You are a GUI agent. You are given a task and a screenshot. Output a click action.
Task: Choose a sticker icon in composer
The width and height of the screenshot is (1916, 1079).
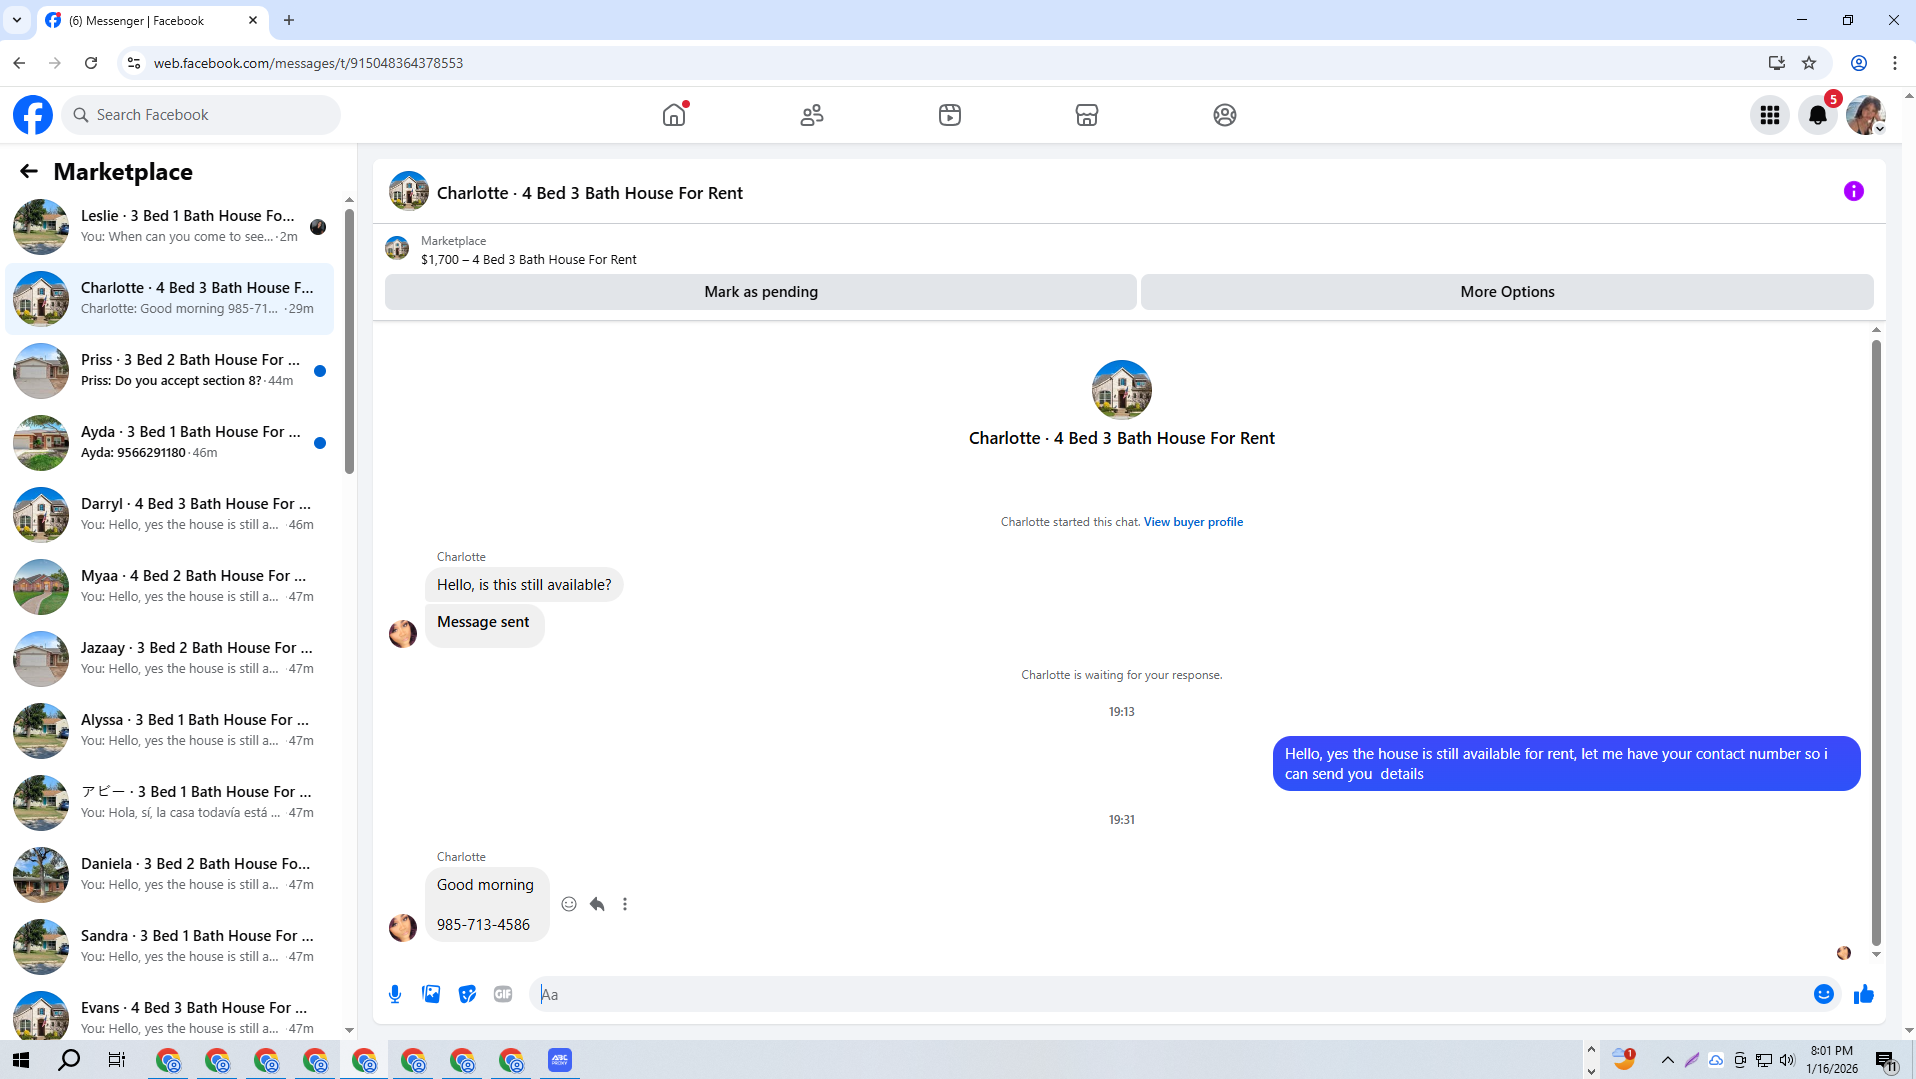click(x=467, y=994)
